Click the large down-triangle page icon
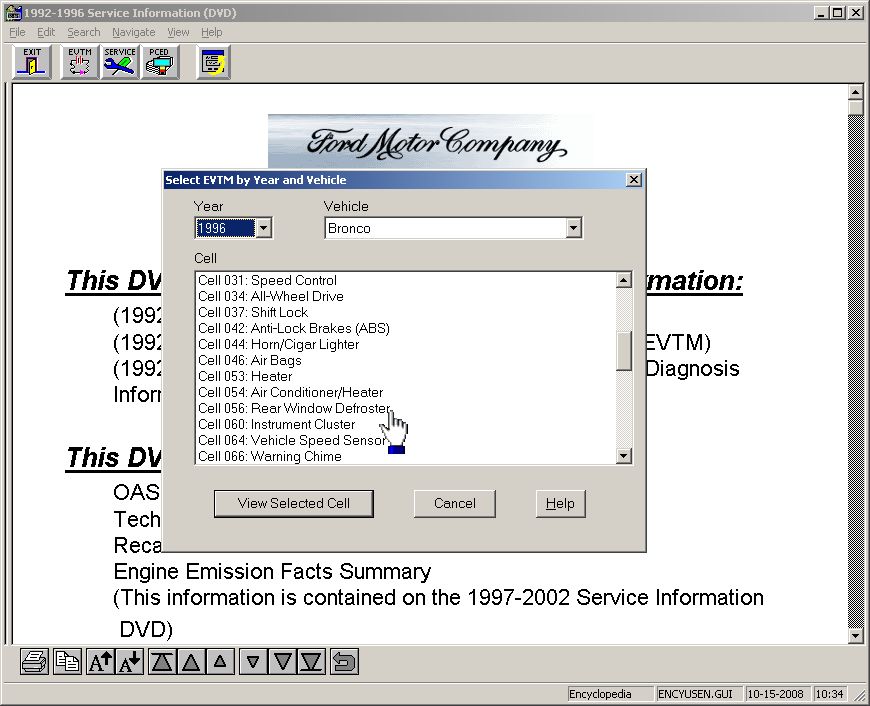This screenshot has height=706, width=870. [x=282, y=662]
